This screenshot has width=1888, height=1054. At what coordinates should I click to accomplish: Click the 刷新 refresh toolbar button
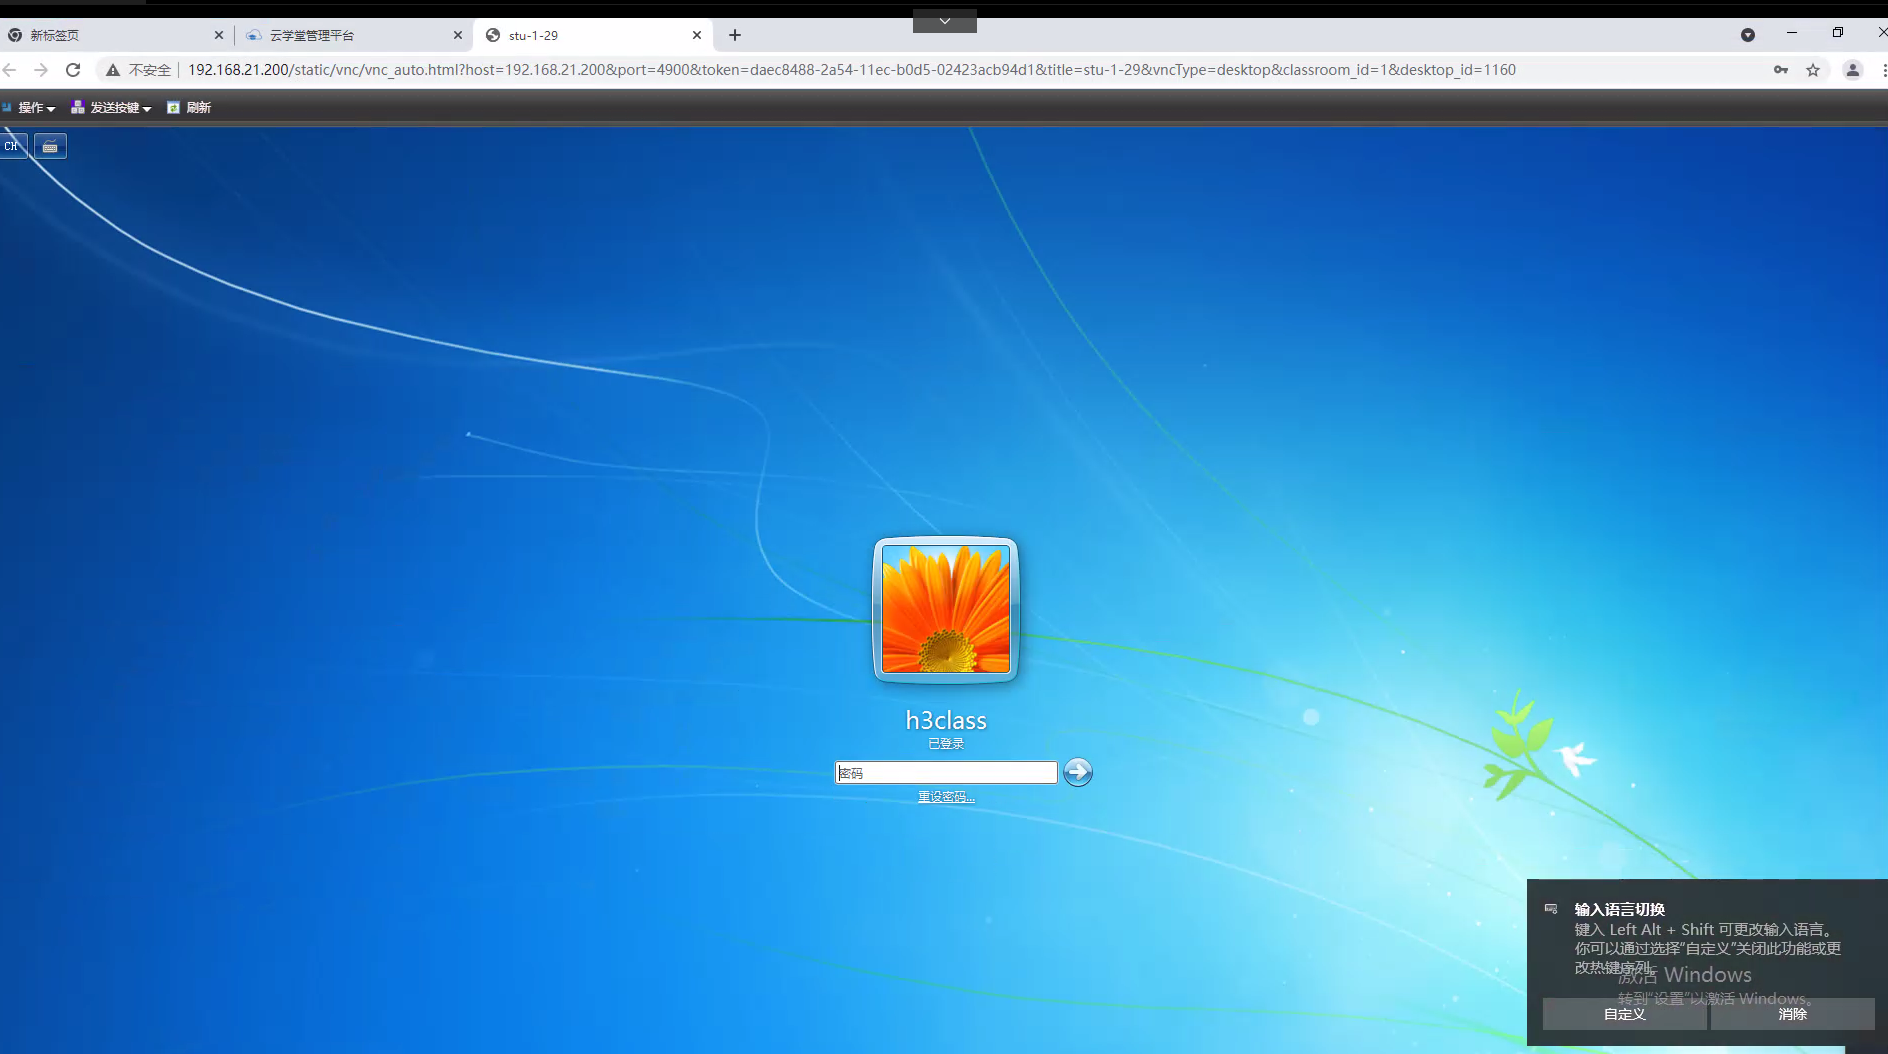(x=189, y=108)
